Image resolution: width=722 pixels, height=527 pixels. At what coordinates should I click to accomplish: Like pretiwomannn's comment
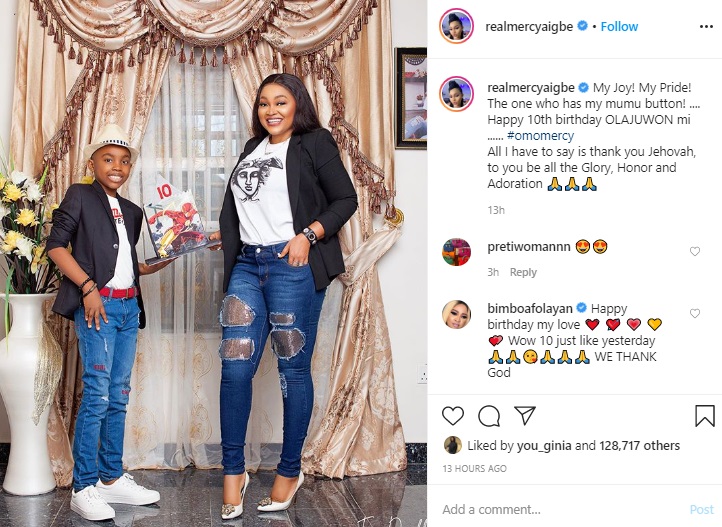pyautogui.click(x=694, y=251)
